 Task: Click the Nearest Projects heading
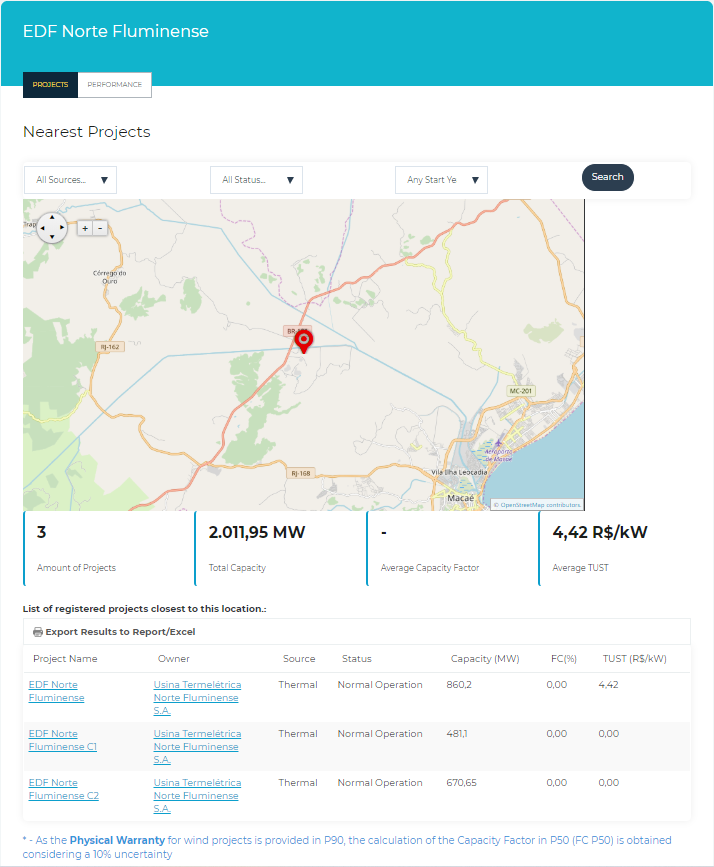[87, 132]
